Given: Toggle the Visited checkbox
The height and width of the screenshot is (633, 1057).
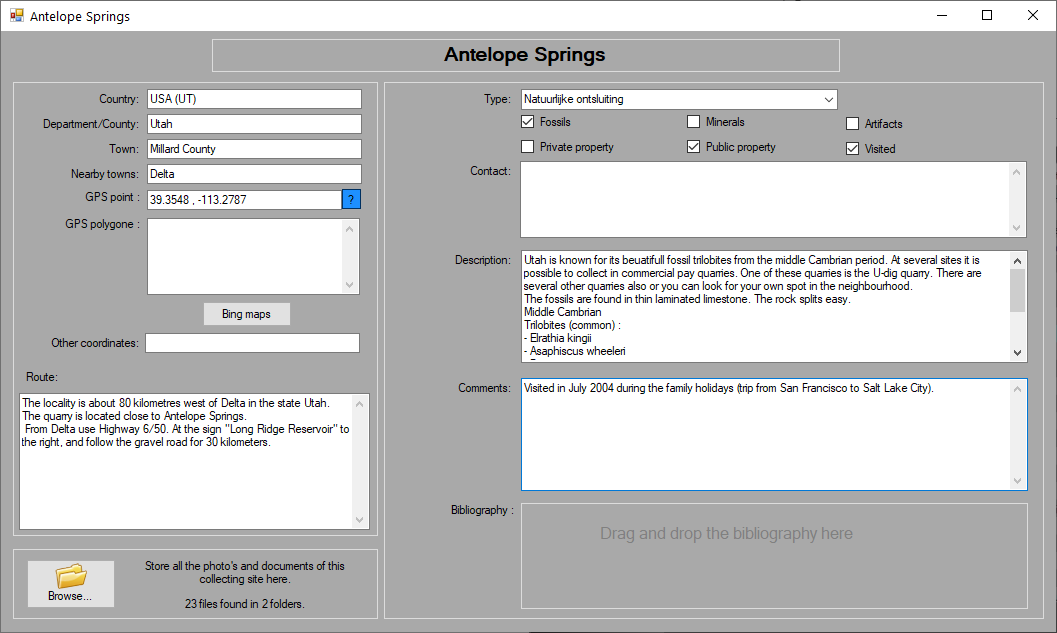Looking at the screenshot, I should click(x=853, y=149).
